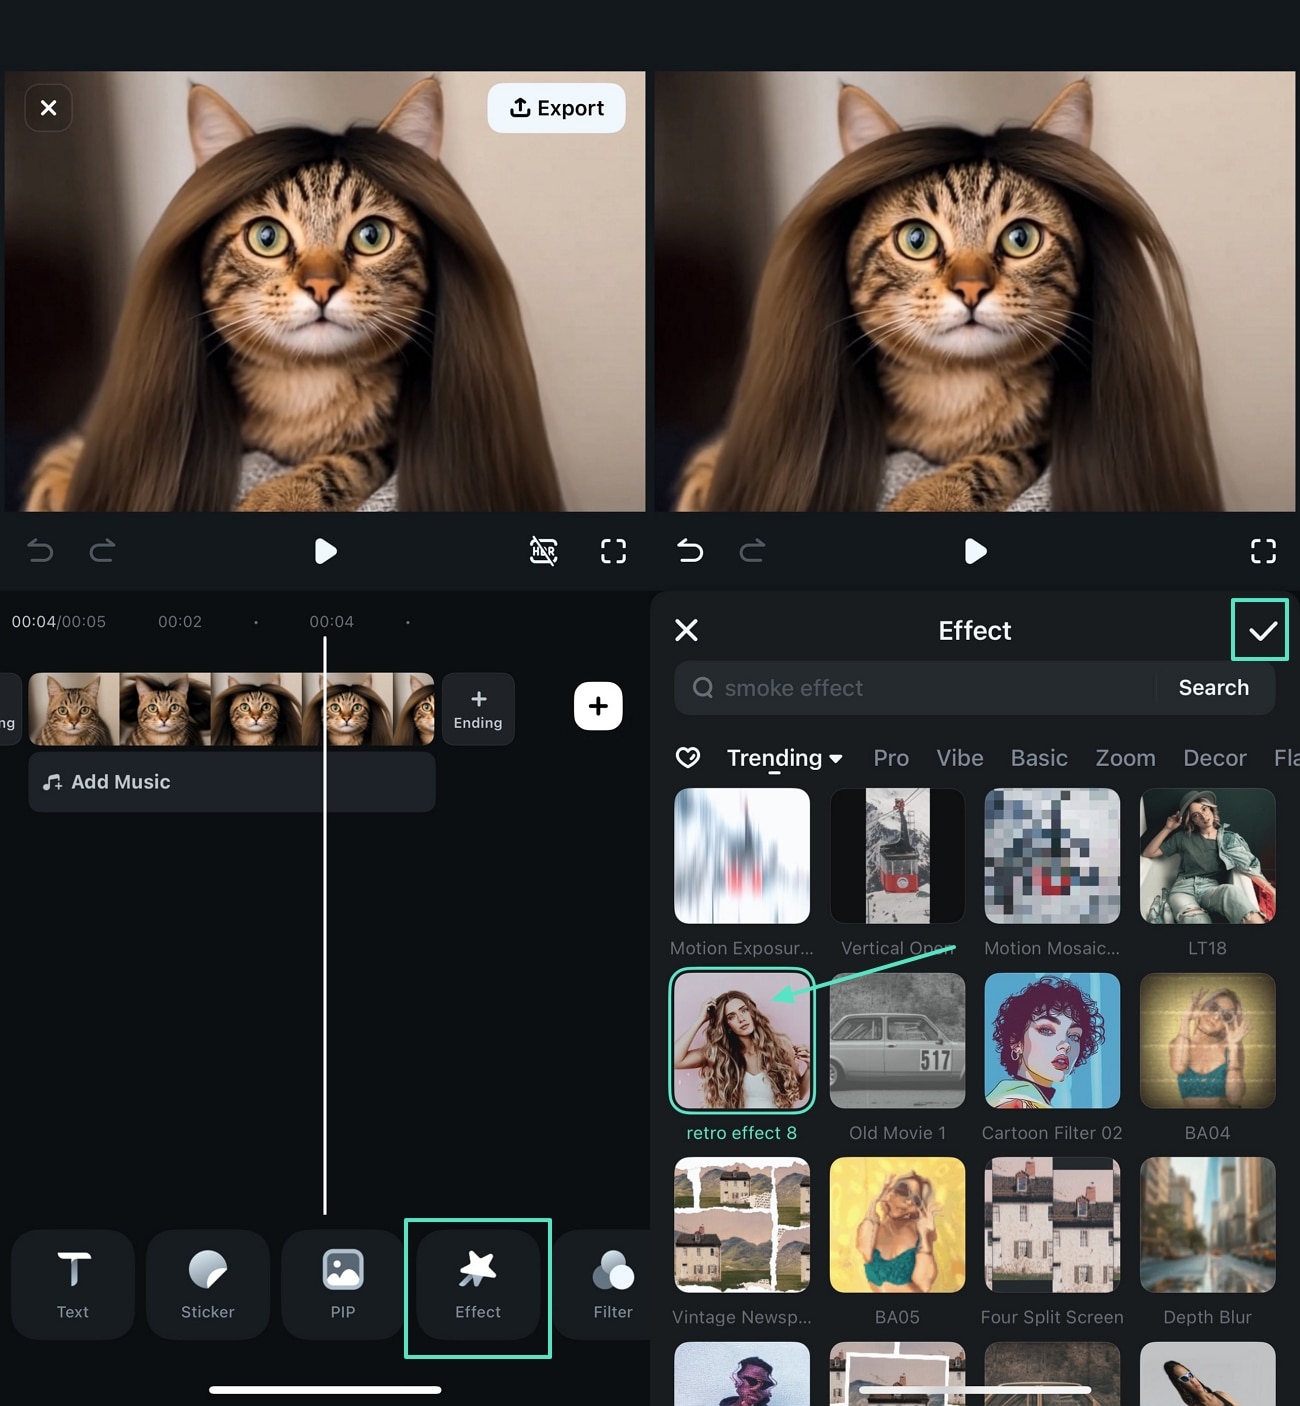Viewport: 1300px width, 1406px height.
Task: Select the Depth Blur effect
Action: click(1207, 1225)
